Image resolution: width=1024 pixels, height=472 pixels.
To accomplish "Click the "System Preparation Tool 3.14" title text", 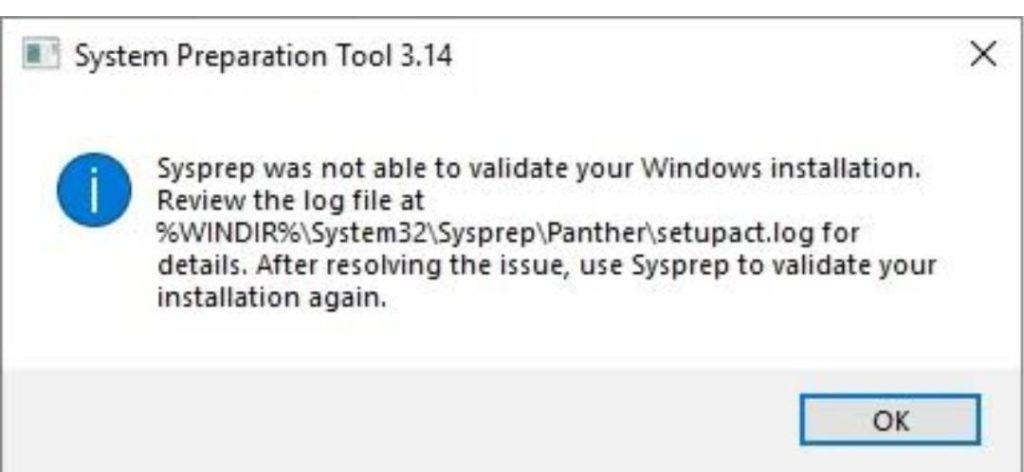I will click(263, 56).
